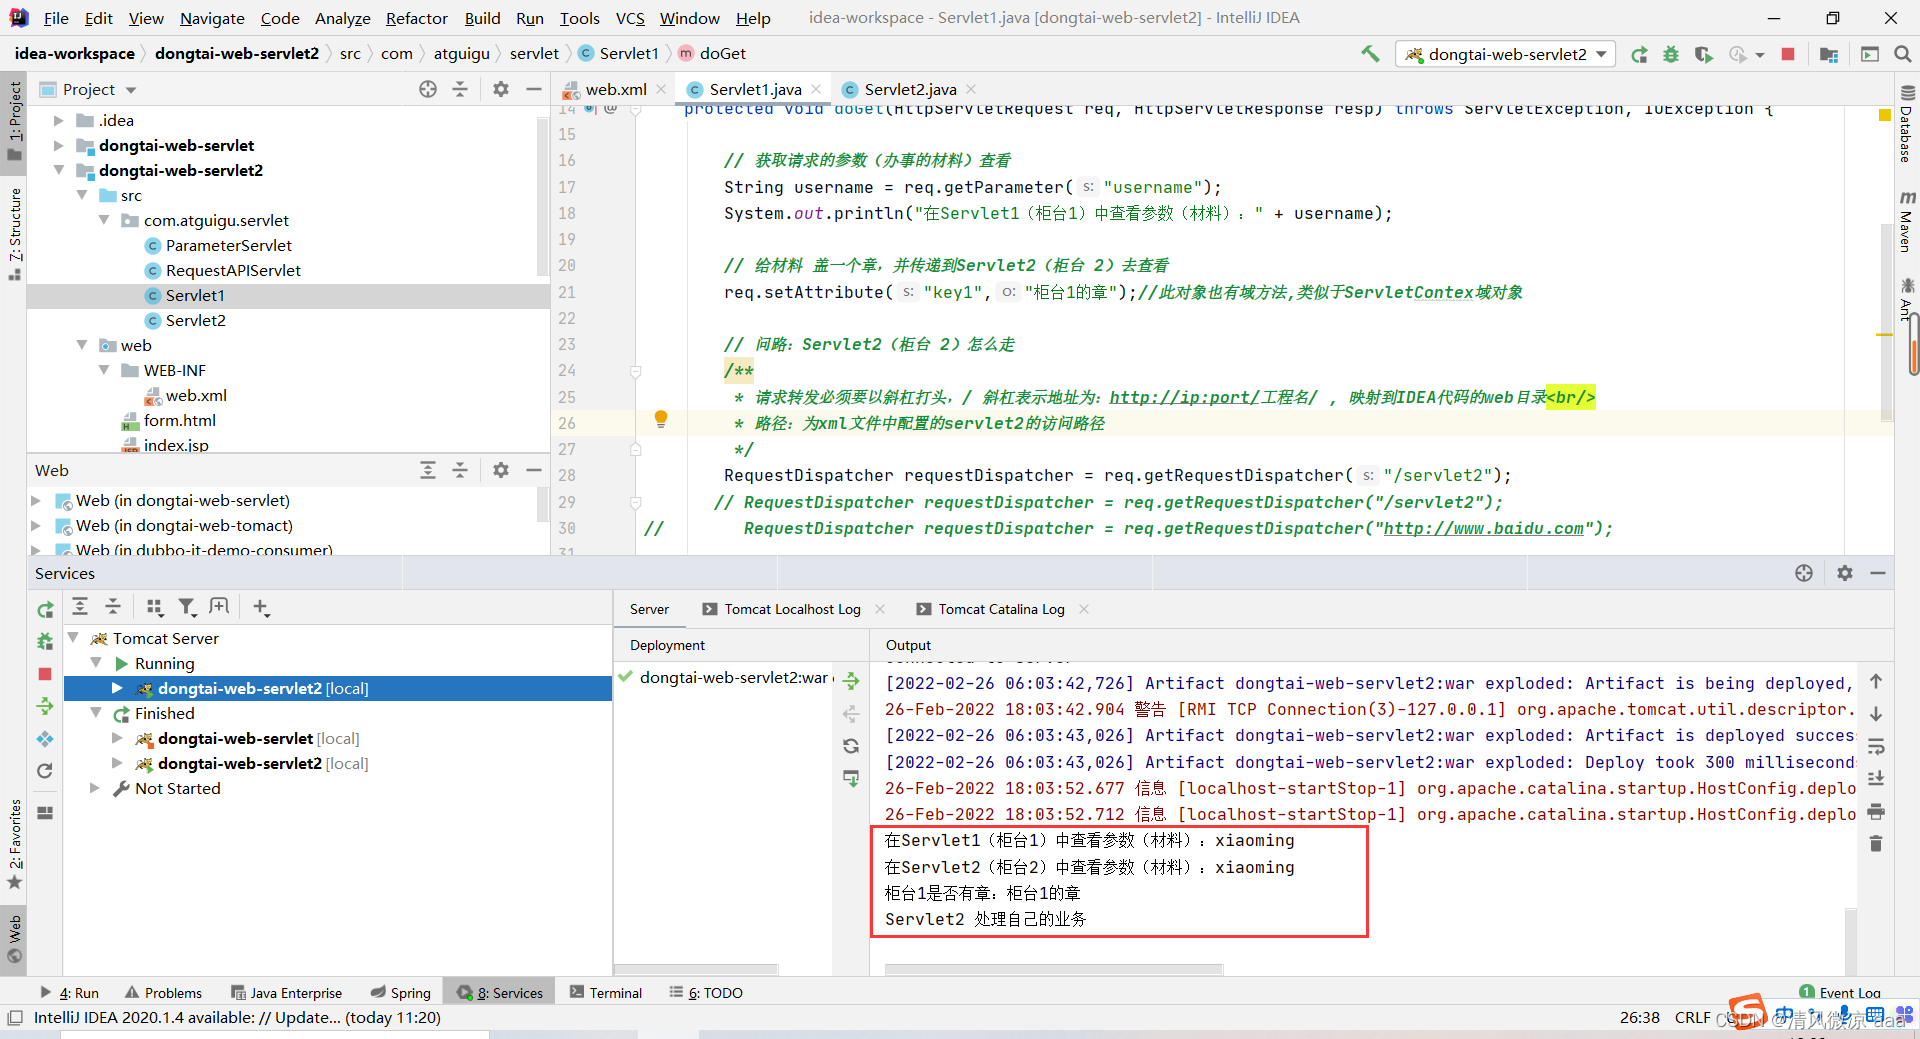Click the red Stop icon in top toolbar
1920x1039 pixels.
[1788, 54]
